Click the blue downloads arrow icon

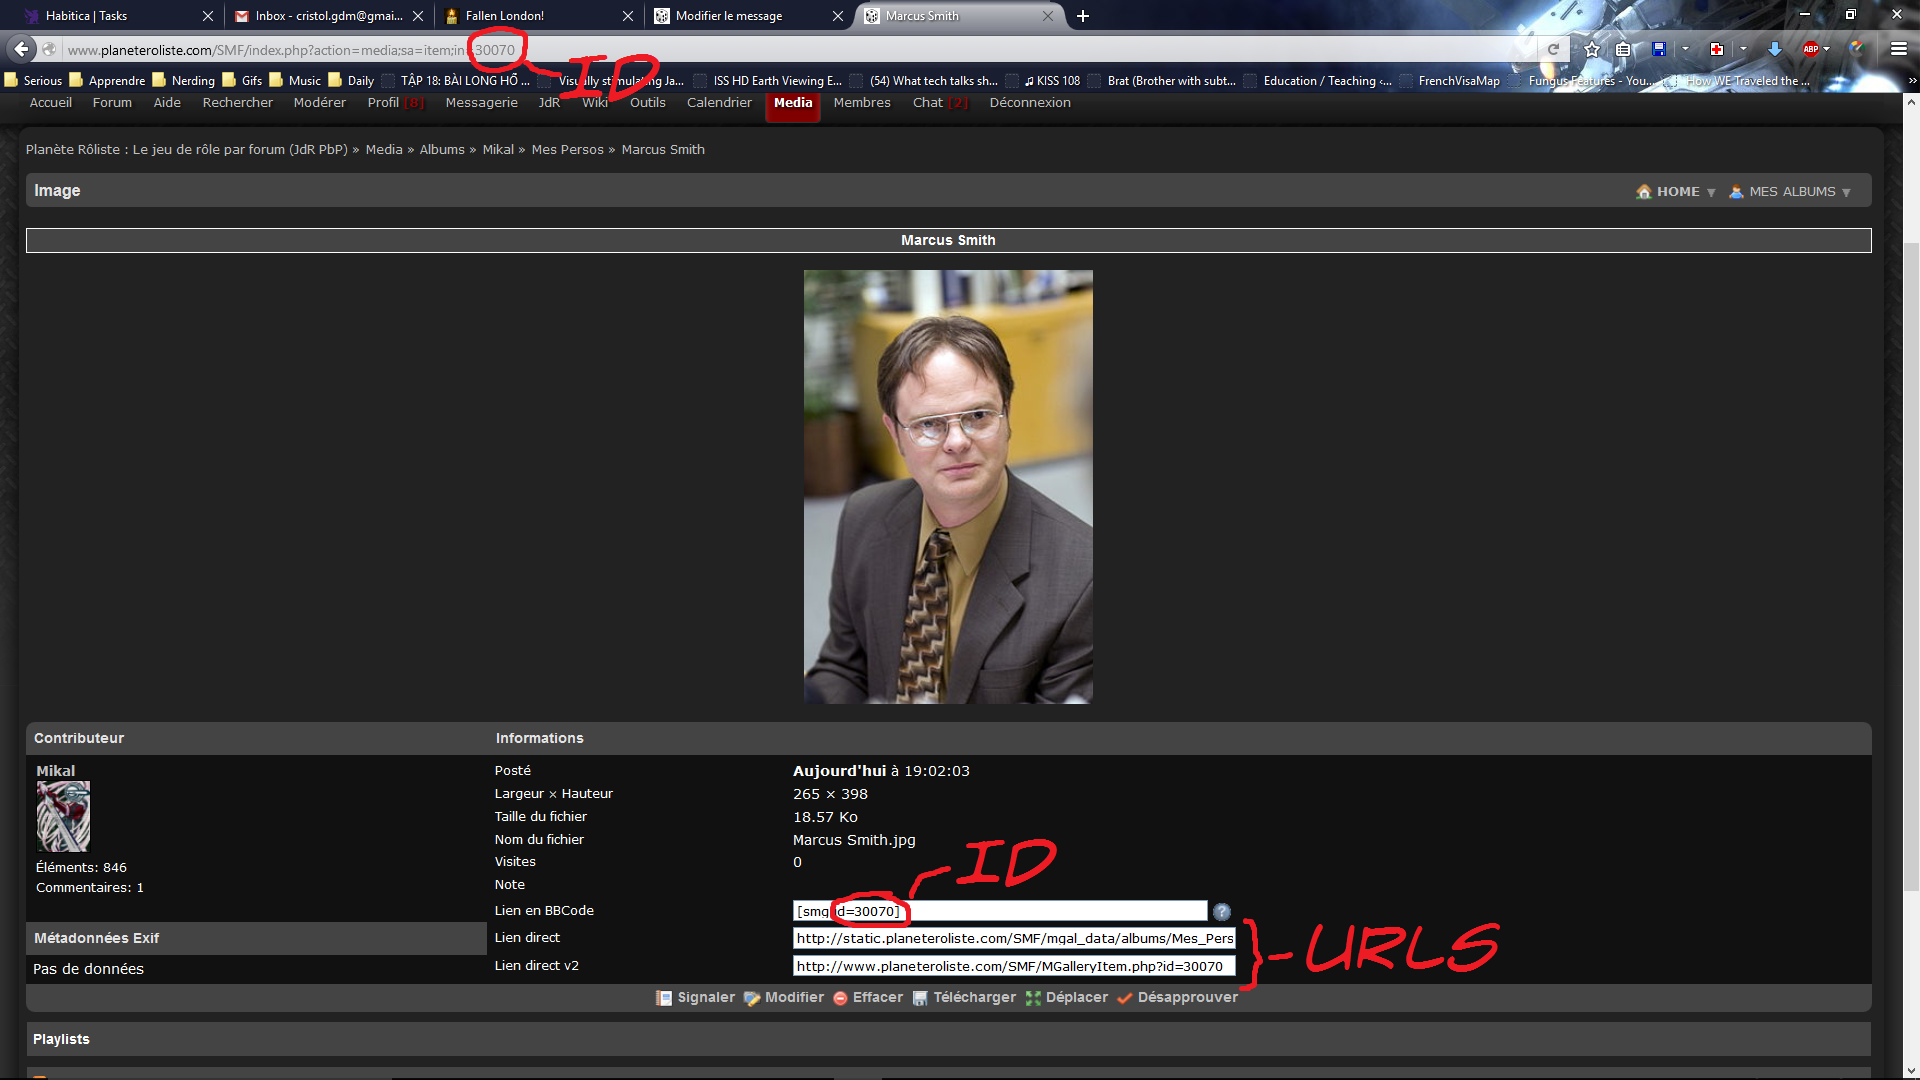point(1774,49)
